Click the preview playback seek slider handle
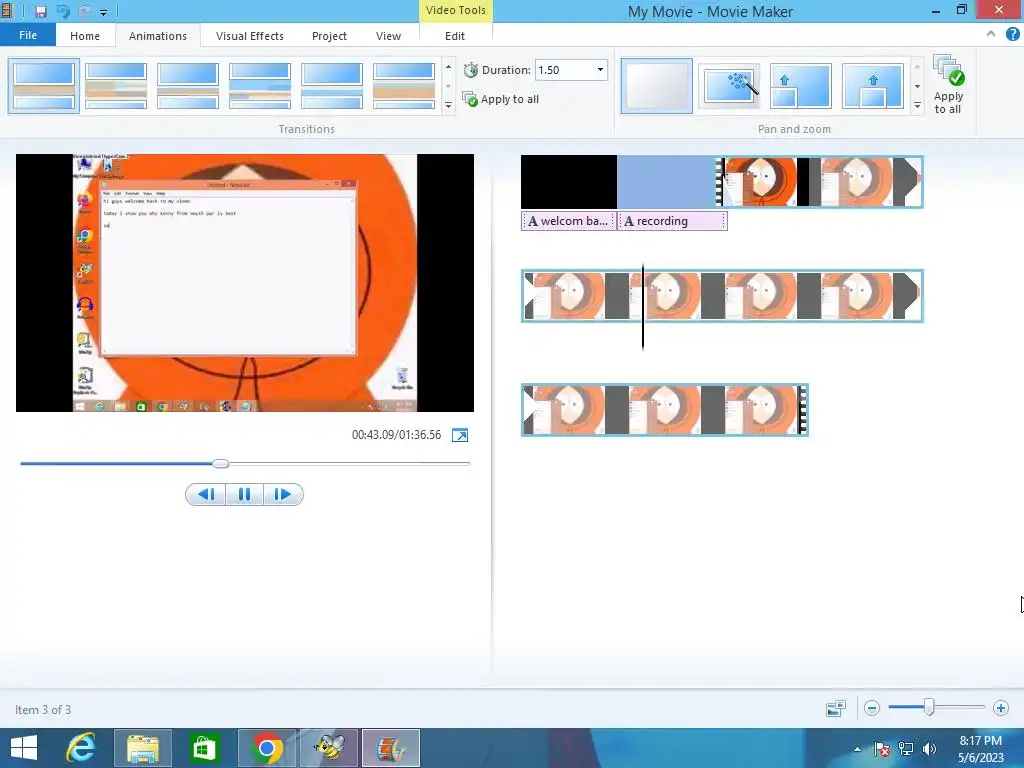Viewport: 1024px width, 768px height. (x=221, y=463)
